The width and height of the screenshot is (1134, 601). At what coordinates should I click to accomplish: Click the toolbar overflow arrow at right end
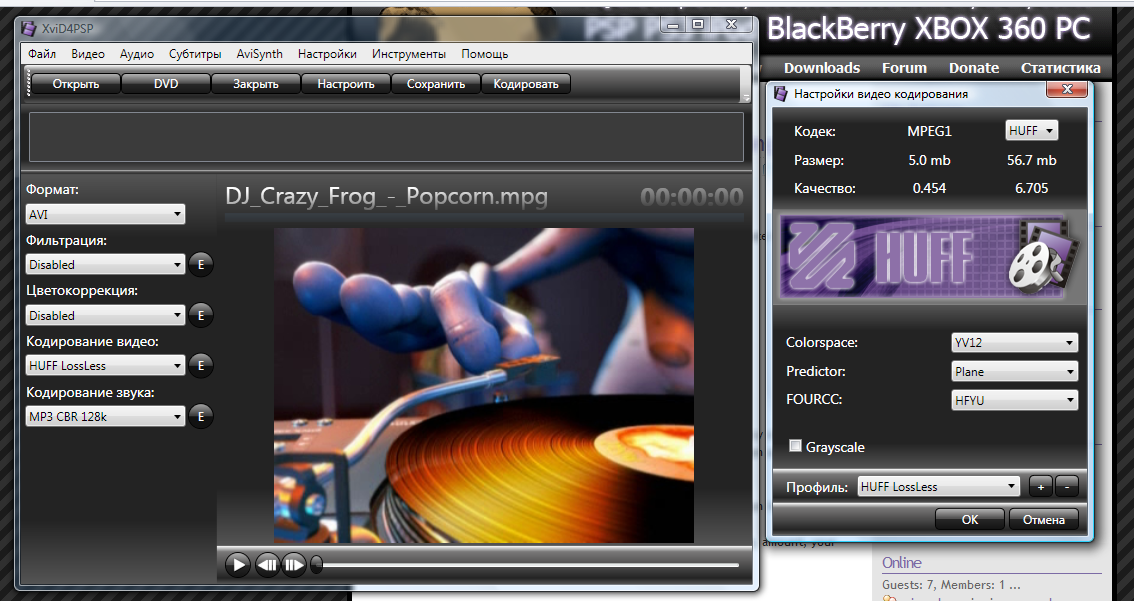746,96
